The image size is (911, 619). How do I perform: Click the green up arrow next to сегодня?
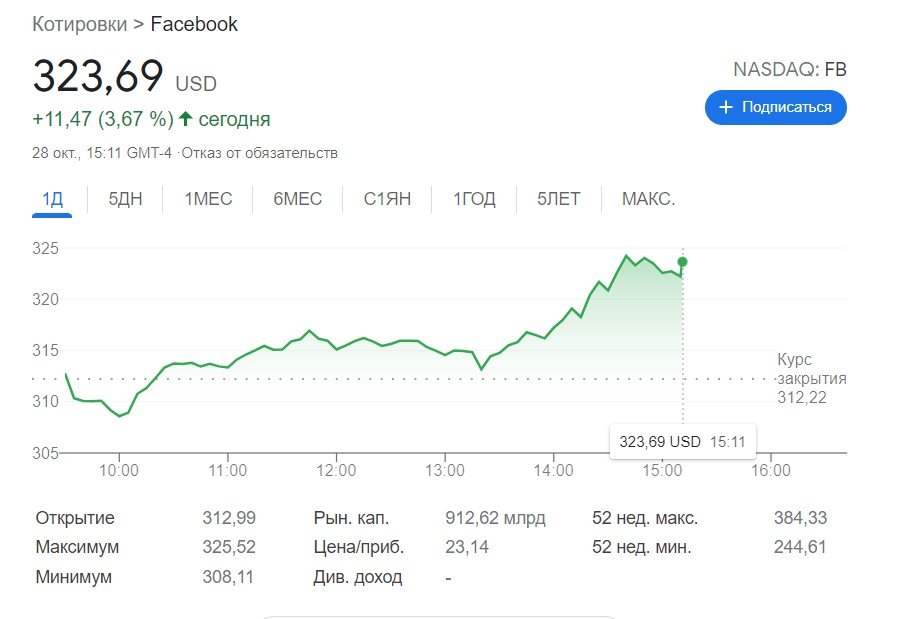coord(186,119)
